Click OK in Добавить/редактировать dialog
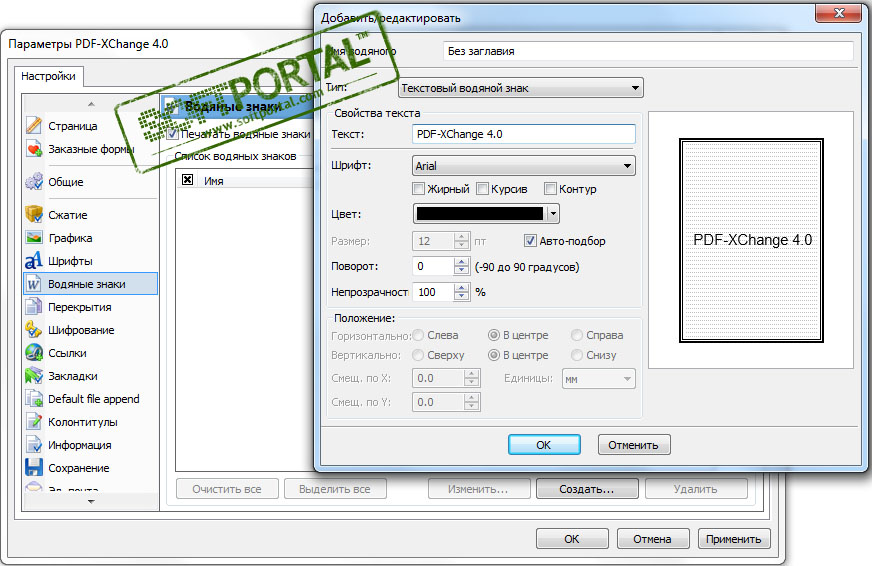 (544, 445)
